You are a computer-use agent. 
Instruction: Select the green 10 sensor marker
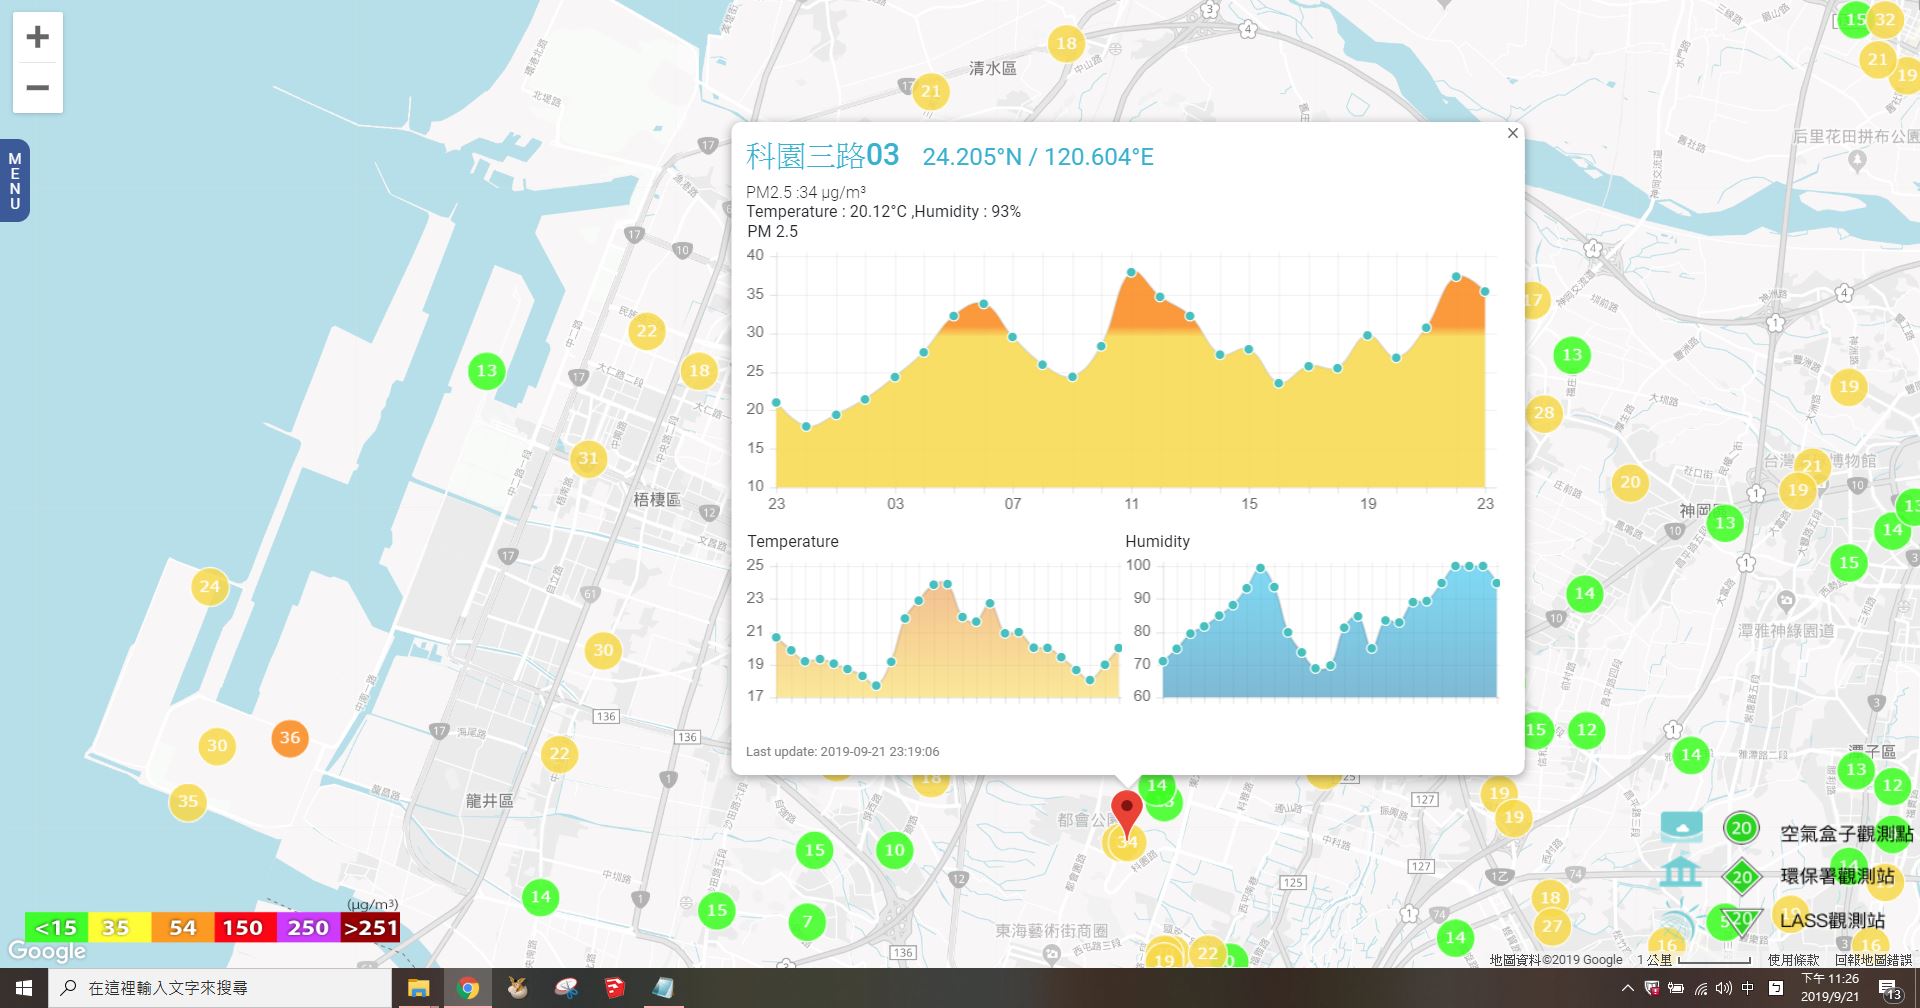coord(894,851)
